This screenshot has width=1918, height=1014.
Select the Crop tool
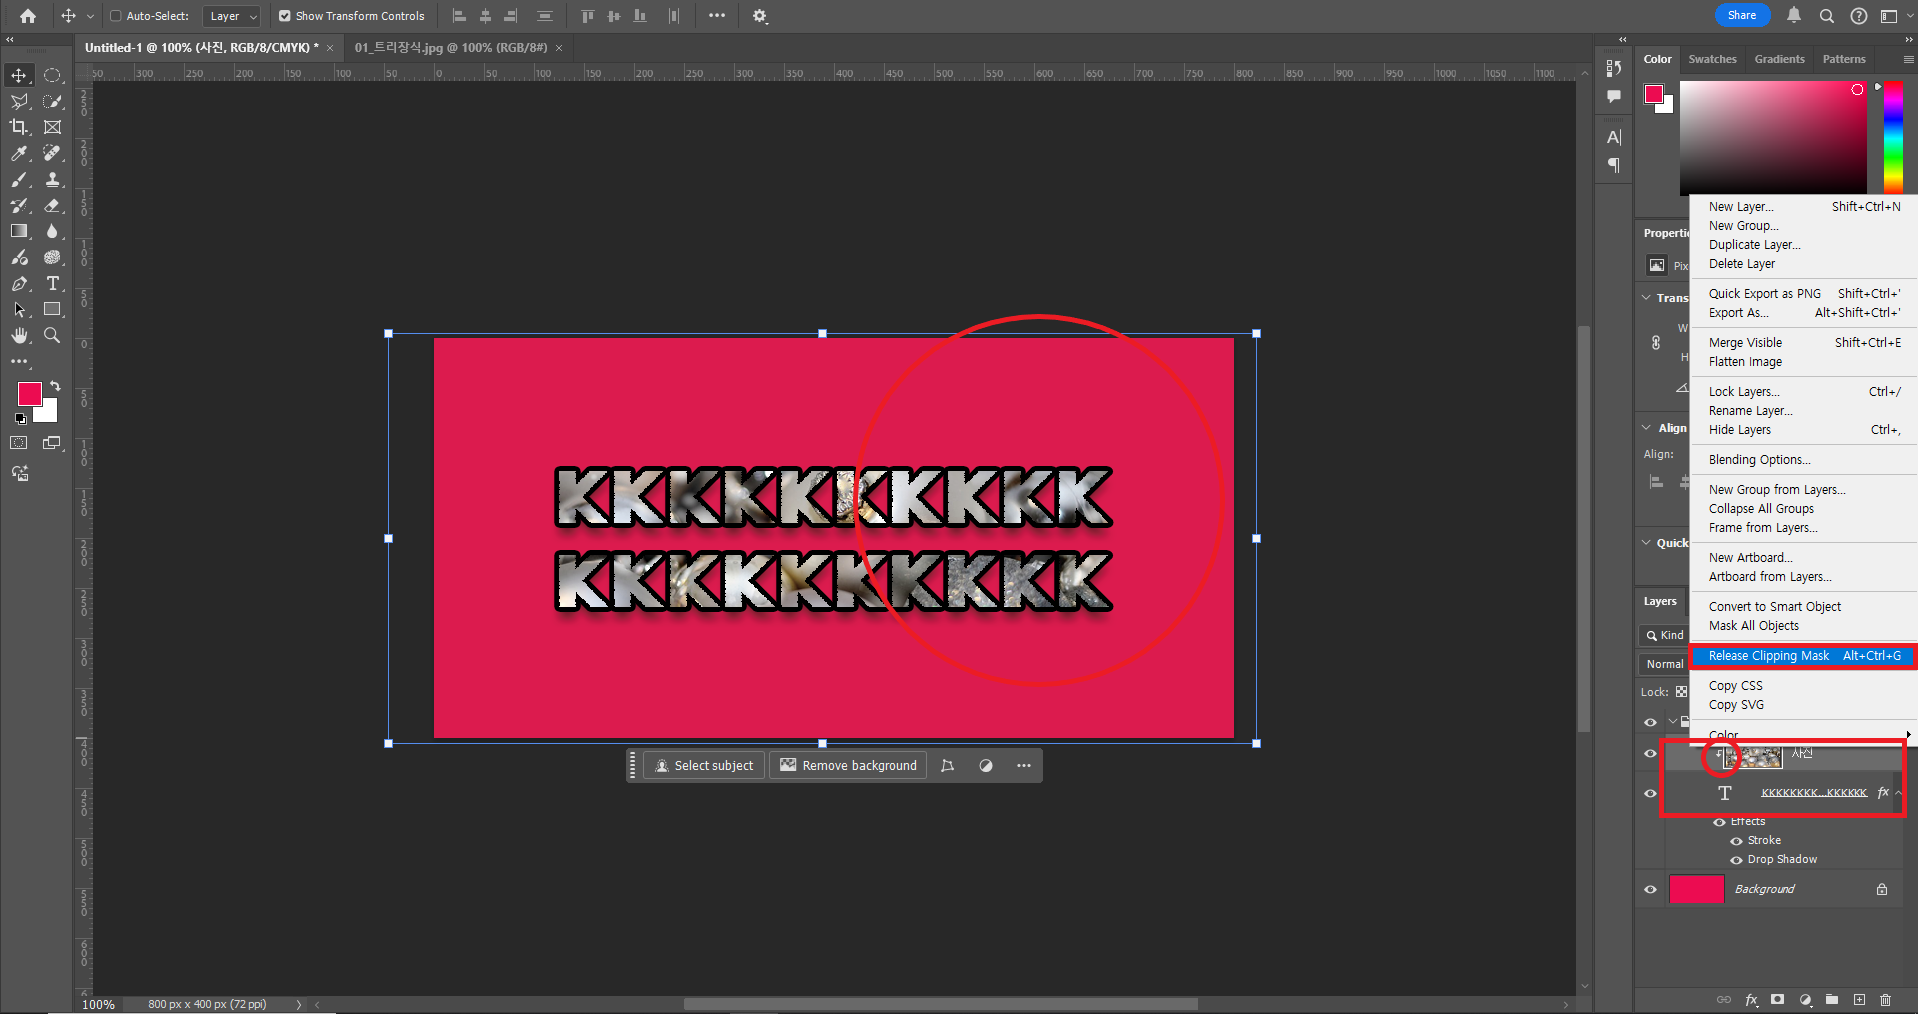pyautogui.click(x=19, y=127)
